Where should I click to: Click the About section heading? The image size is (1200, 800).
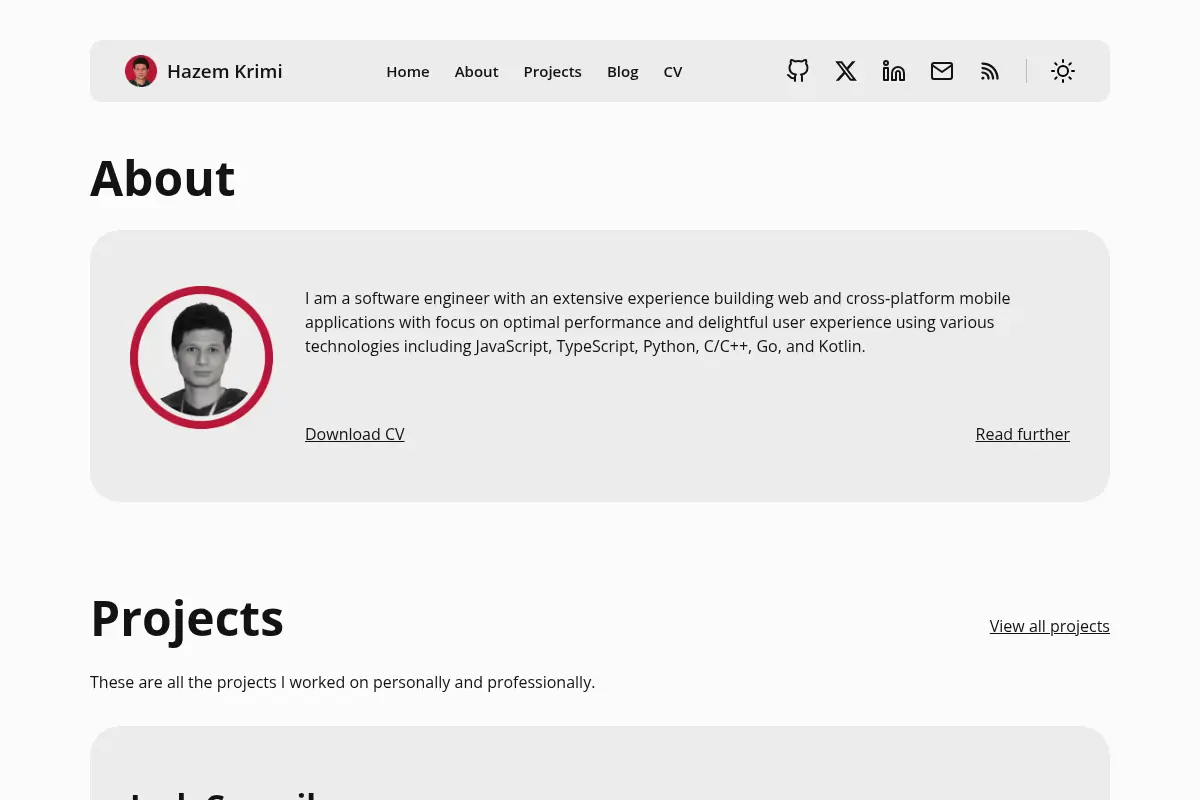(163, 178)
